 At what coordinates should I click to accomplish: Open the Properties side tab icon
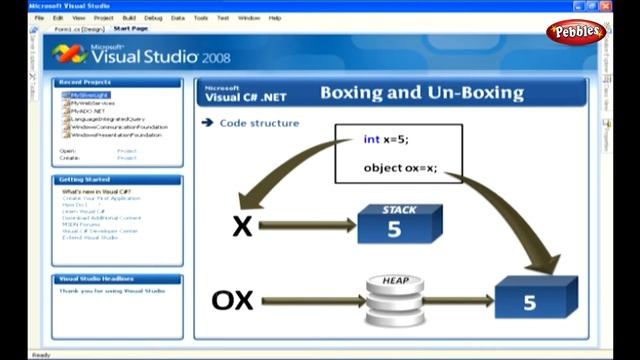pos(607,123)
